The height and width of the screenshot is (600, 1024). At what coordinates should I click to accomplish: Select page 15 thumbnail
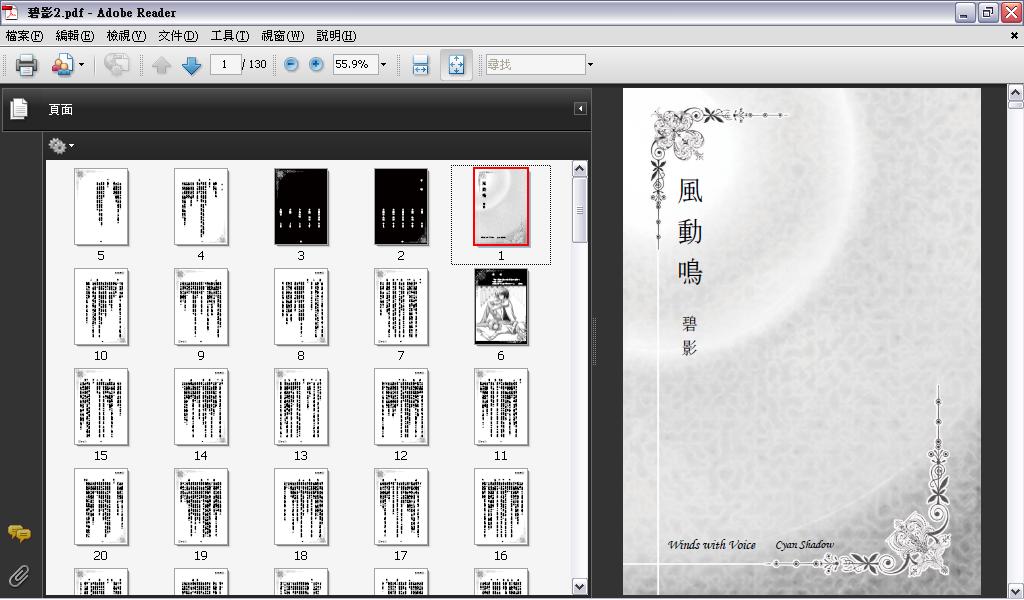pyautogui.click(x=101, y=407)
